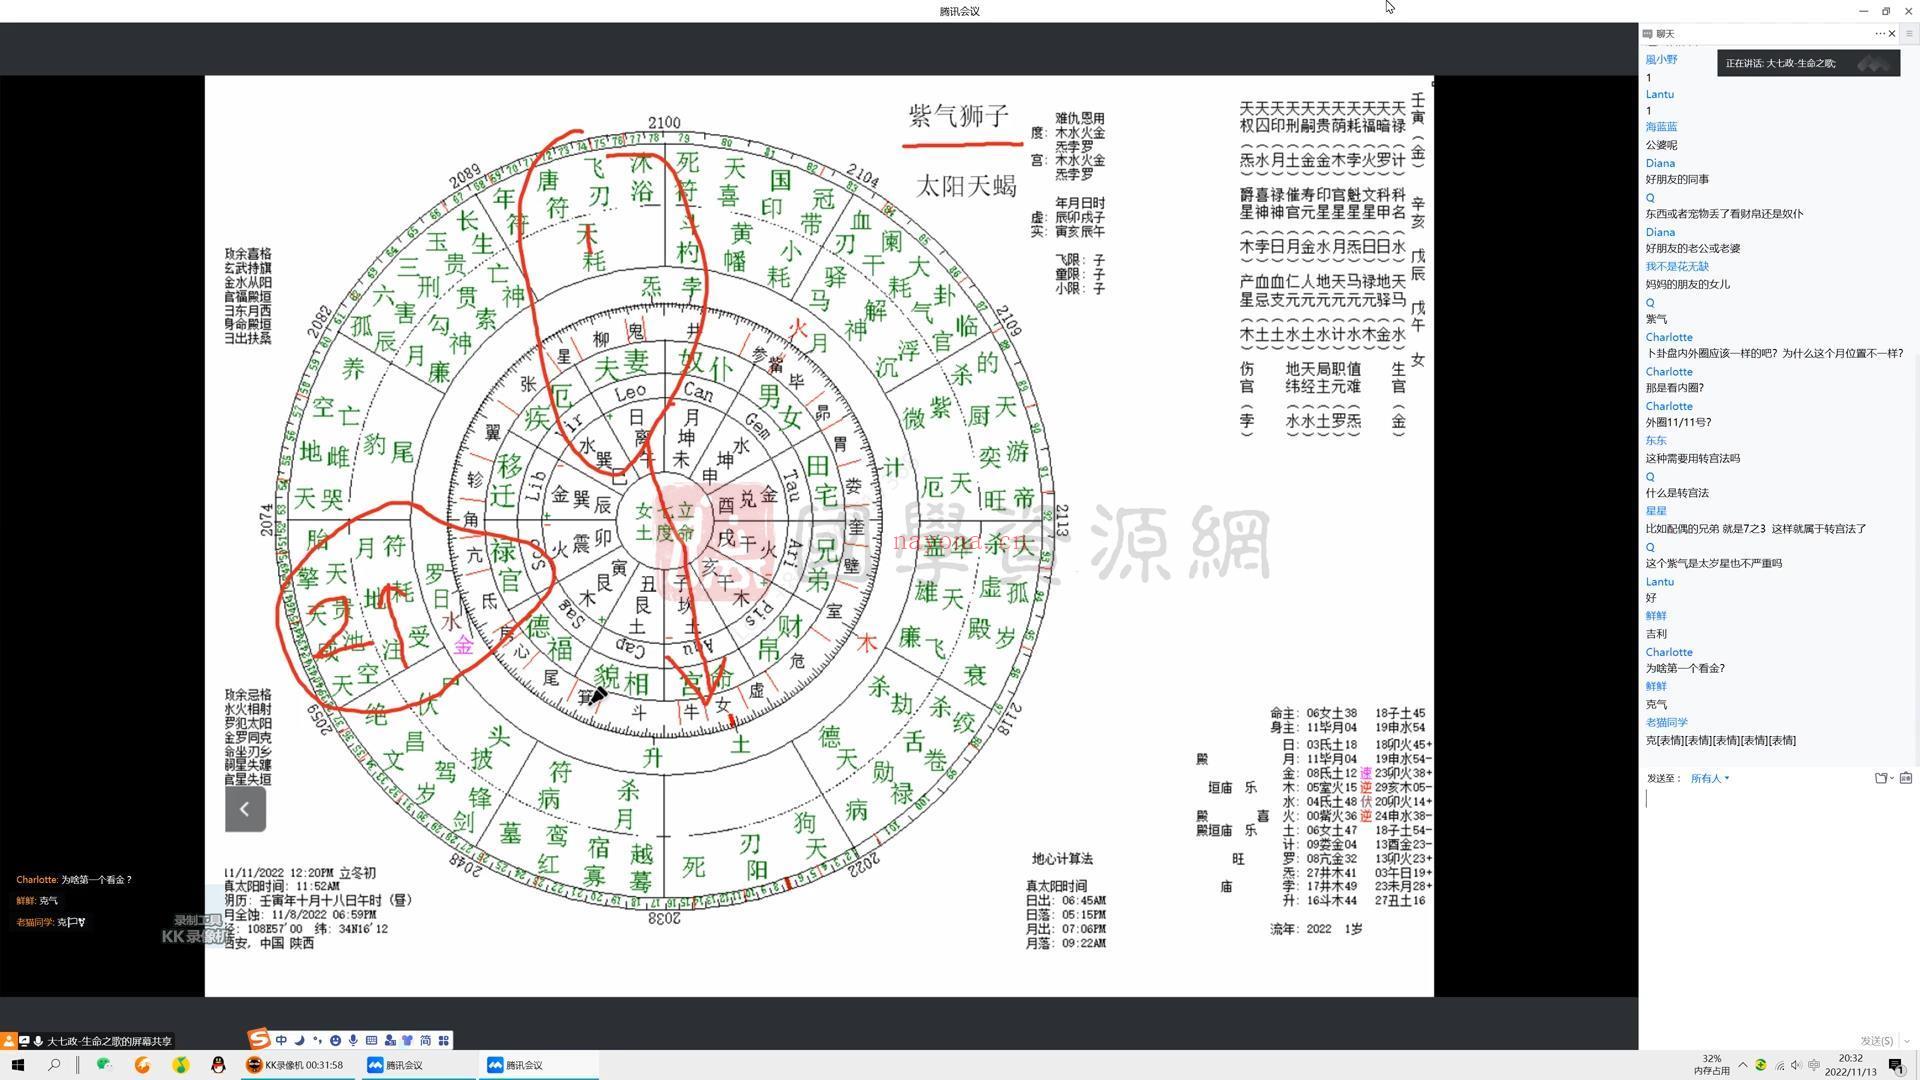Image resolution: width=1920 pixels, height=1080 pixels.
Task: Click the orange participant icon on the sharing bar
Action: [8, 1041]
